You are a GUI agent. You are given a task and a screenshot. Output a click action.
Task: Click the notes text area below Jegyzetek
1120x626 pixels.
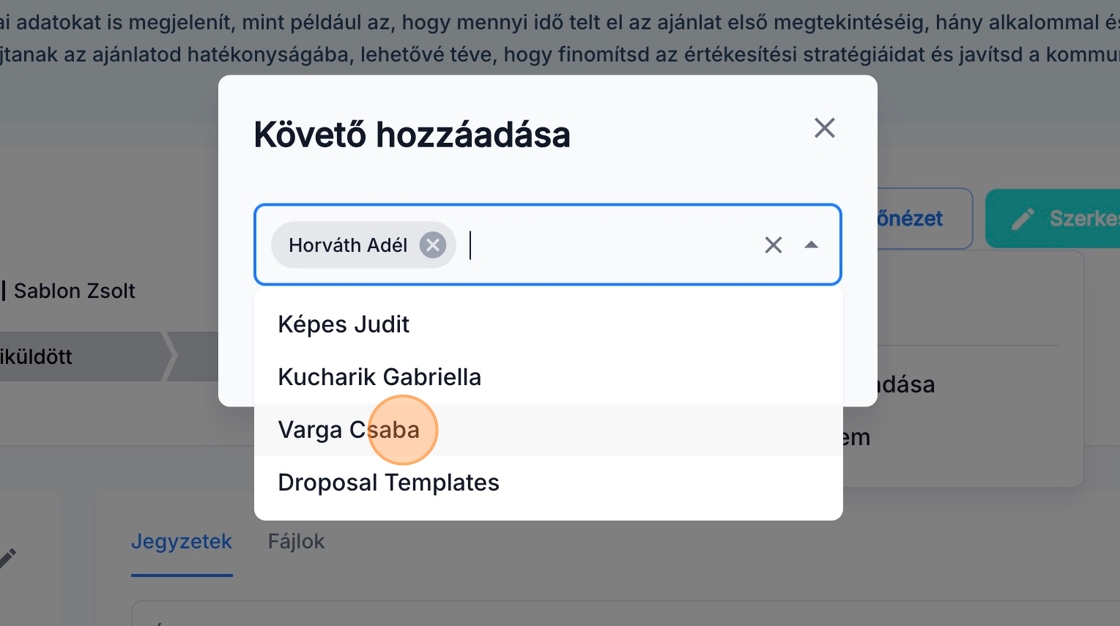600,614
